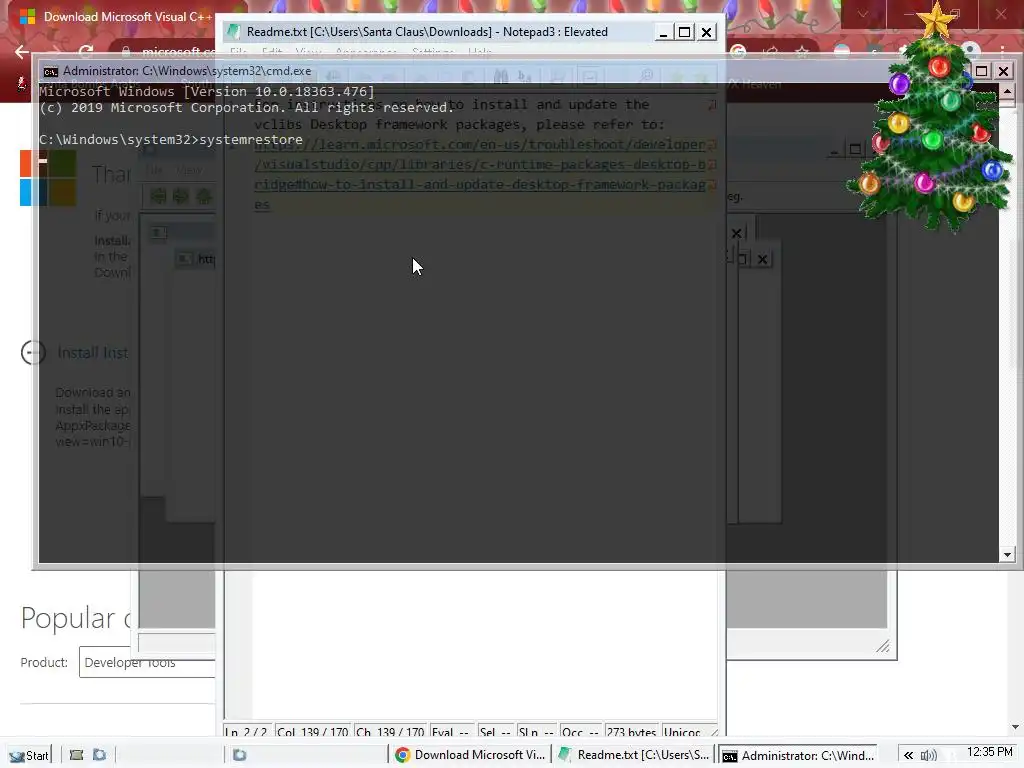This screenshot has height=768, width=1024.
Task: Click the Col 139 / 170 status field
Action: (313, 732)
